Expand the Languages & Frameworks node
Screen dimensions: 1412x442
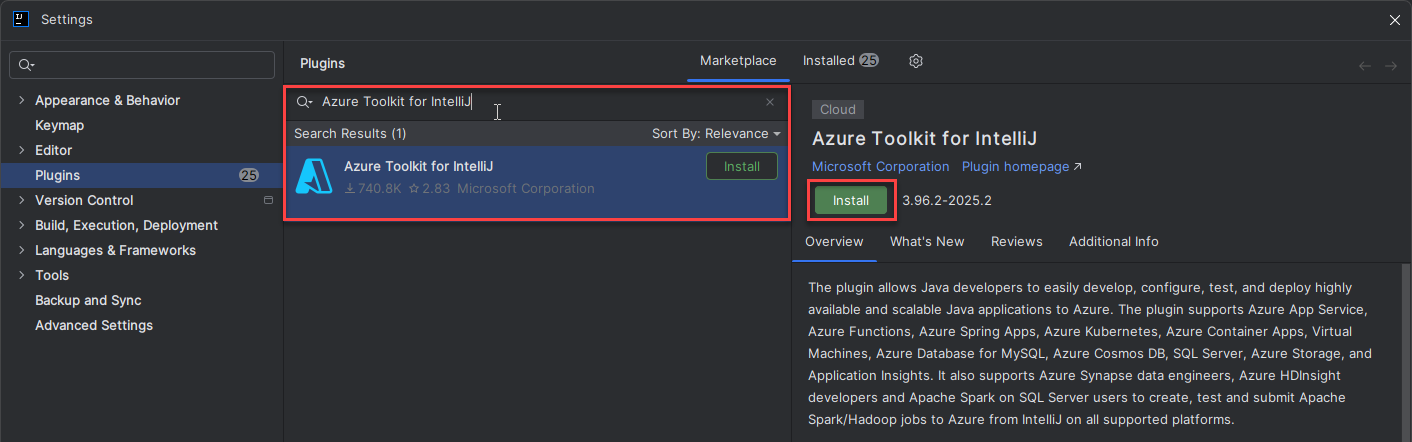pos(22,250)
